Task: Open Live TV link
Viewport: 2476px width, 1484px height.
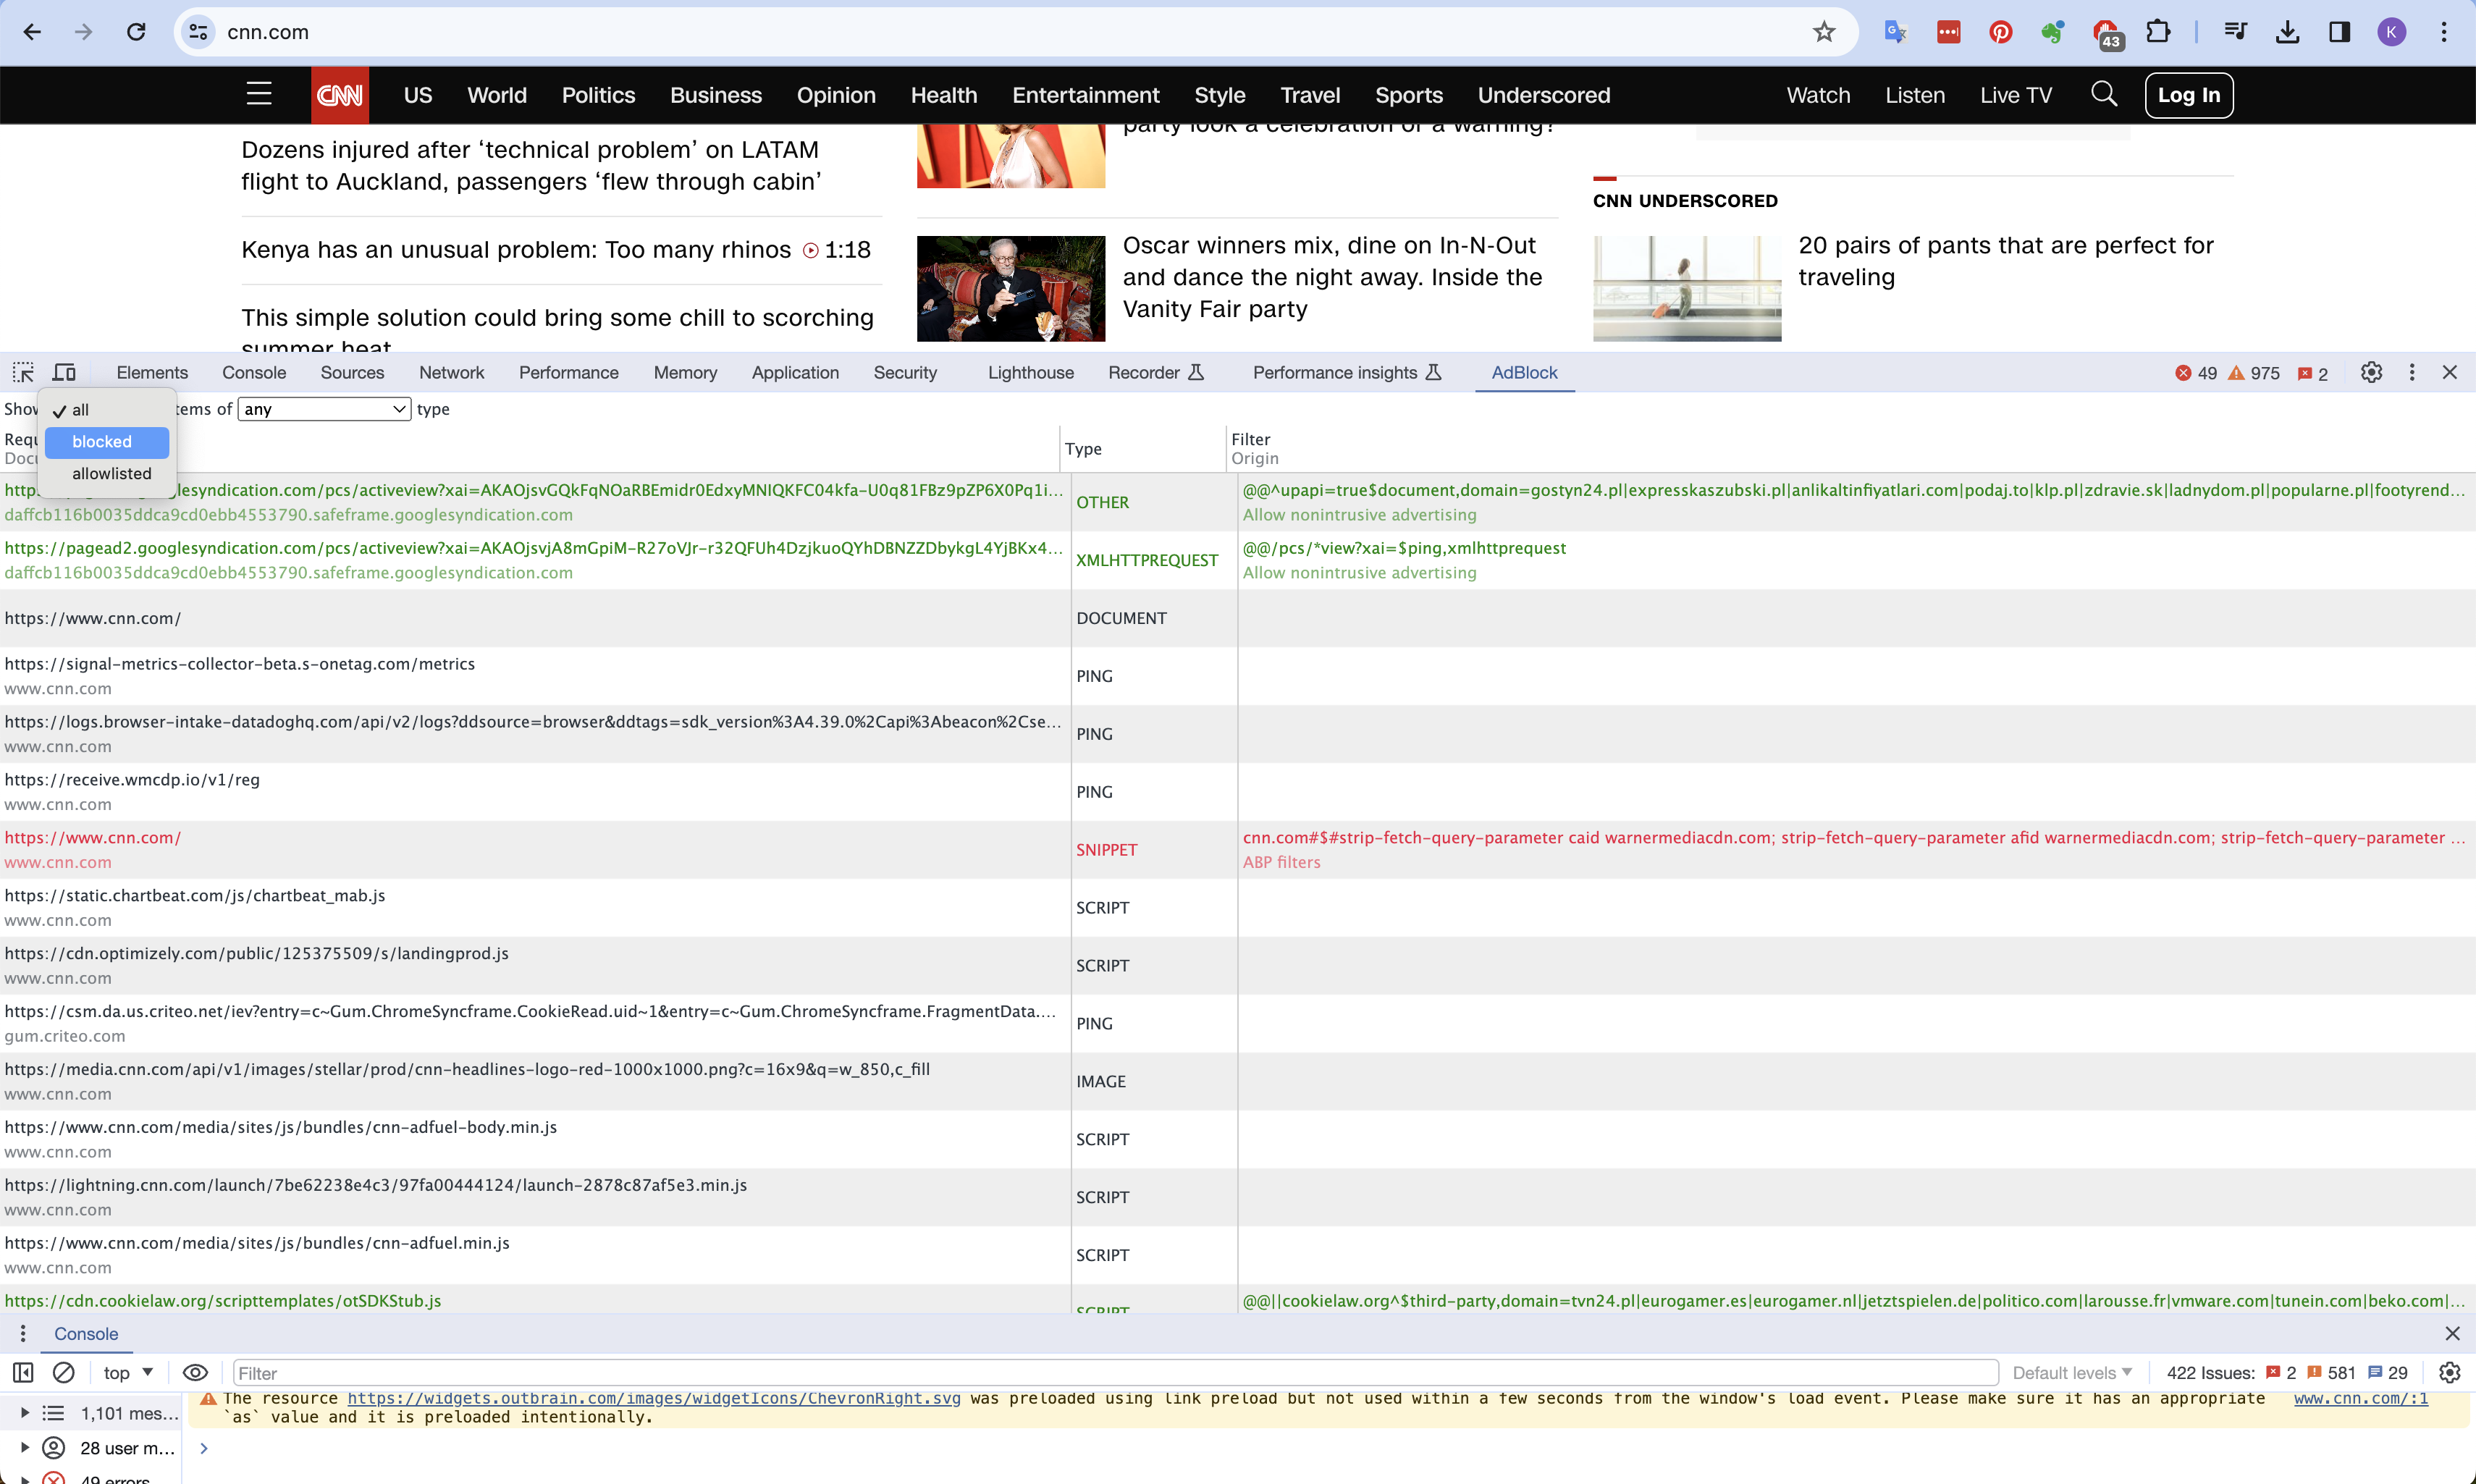Action: click(2015, 95)
